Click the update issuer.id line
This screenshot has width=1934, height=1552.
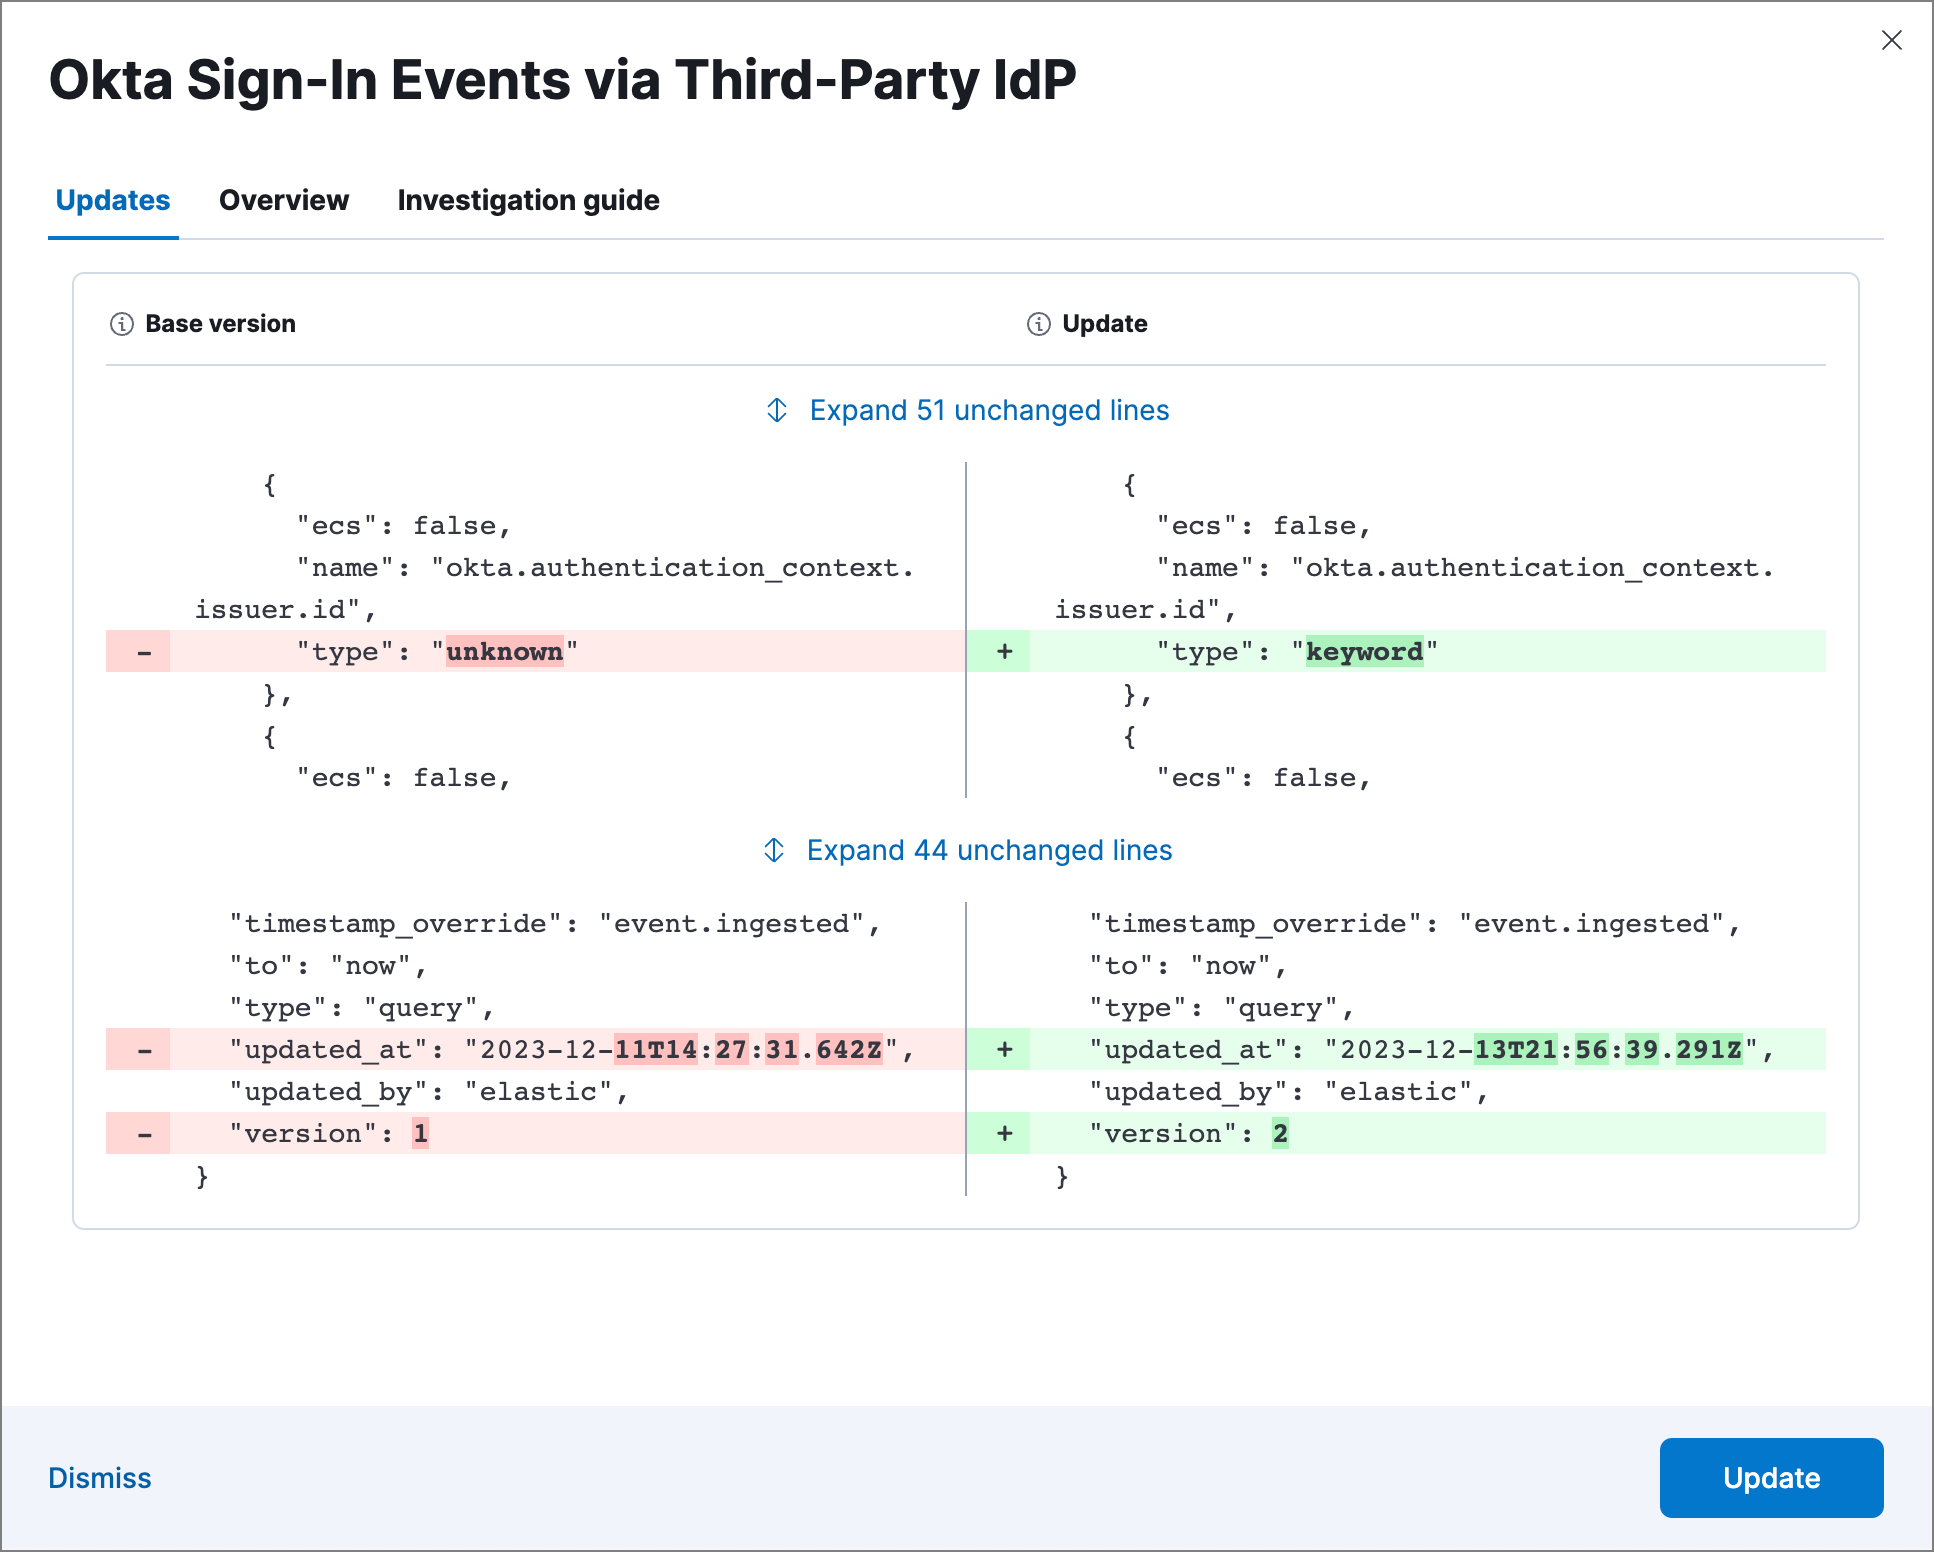[x=1145, y=609]
